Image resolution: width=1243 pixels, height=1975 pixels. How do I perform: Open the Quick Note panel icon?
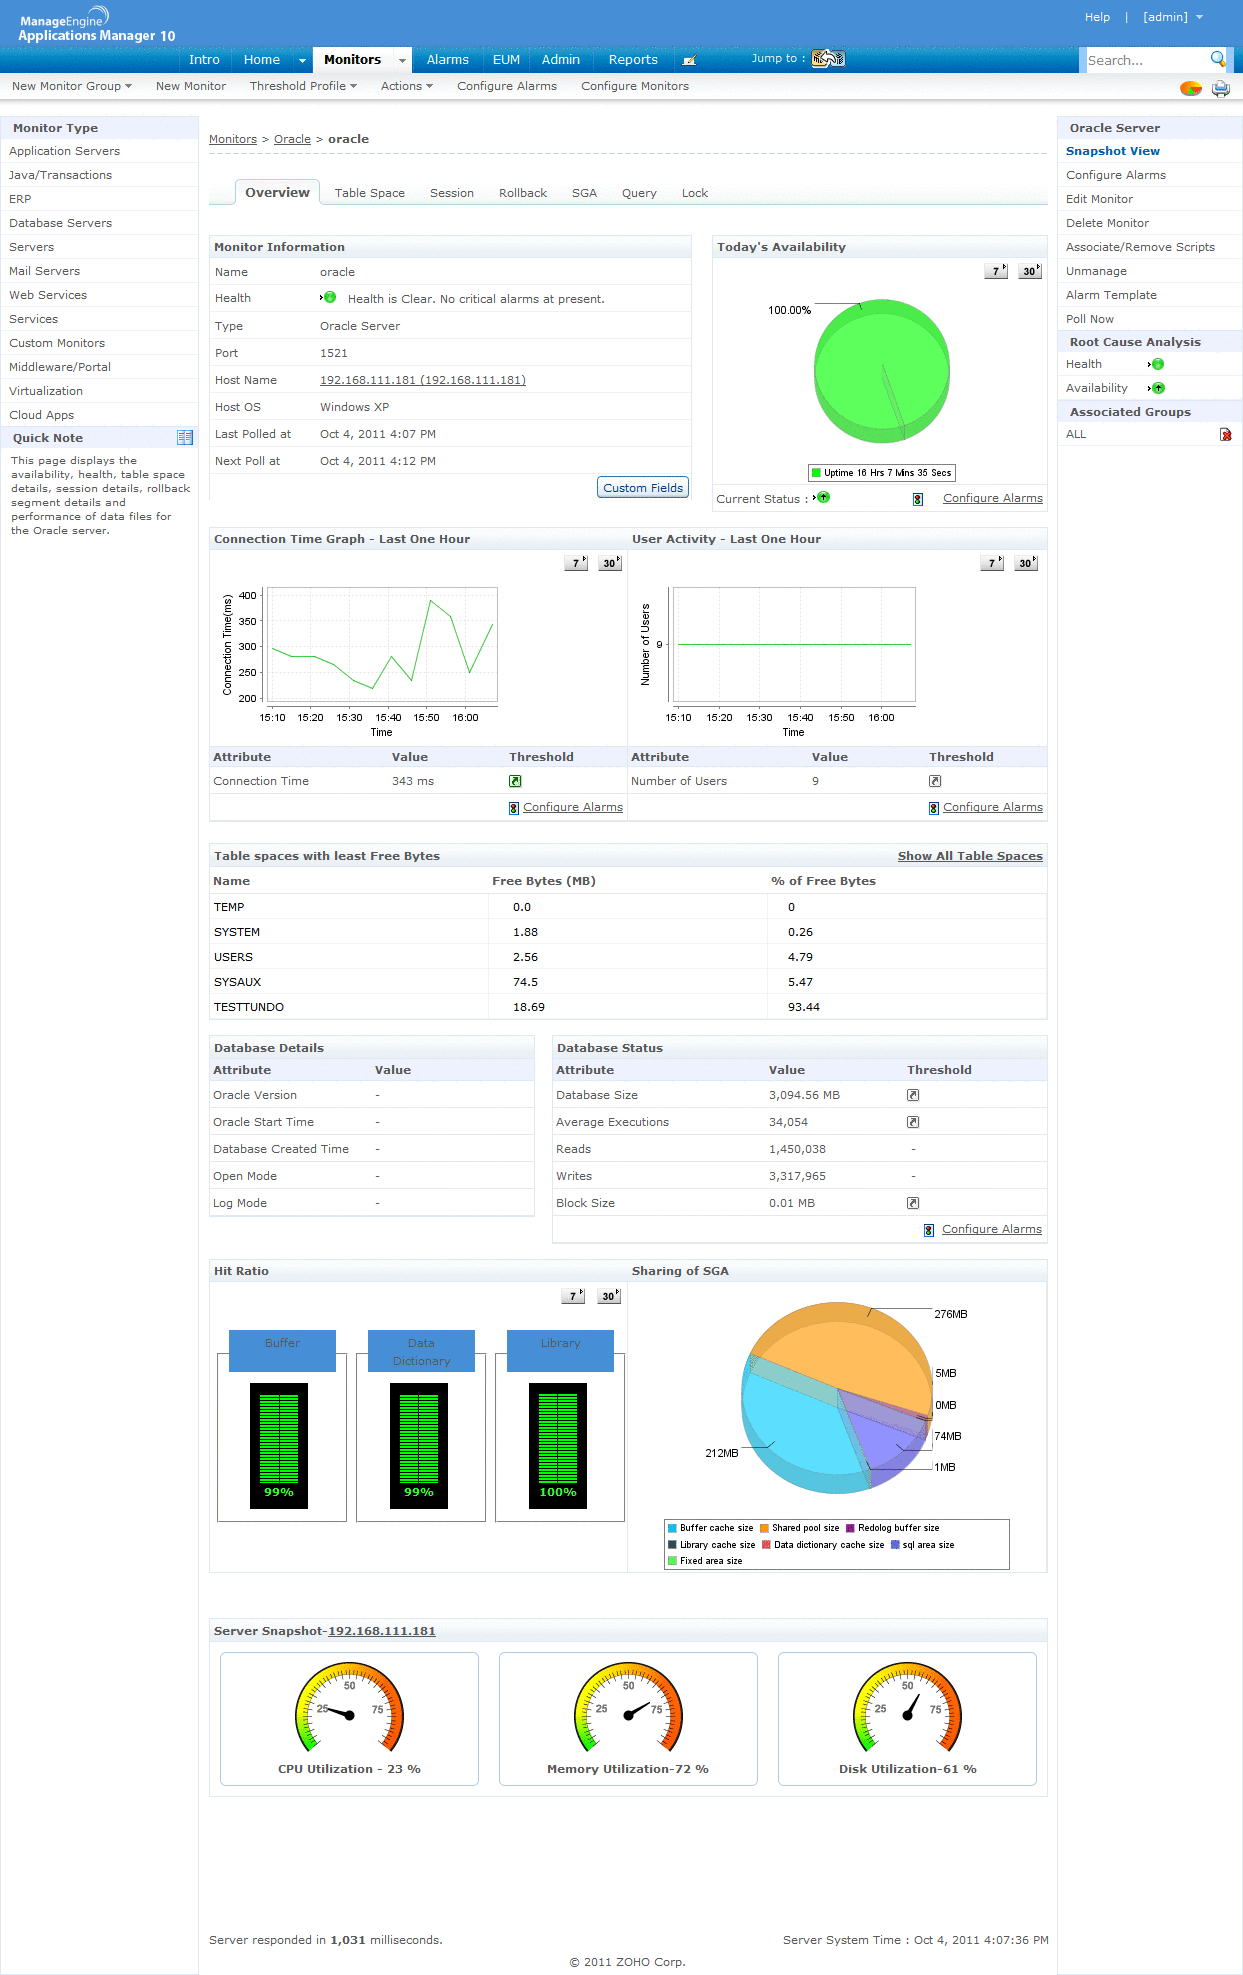point(185,437)
